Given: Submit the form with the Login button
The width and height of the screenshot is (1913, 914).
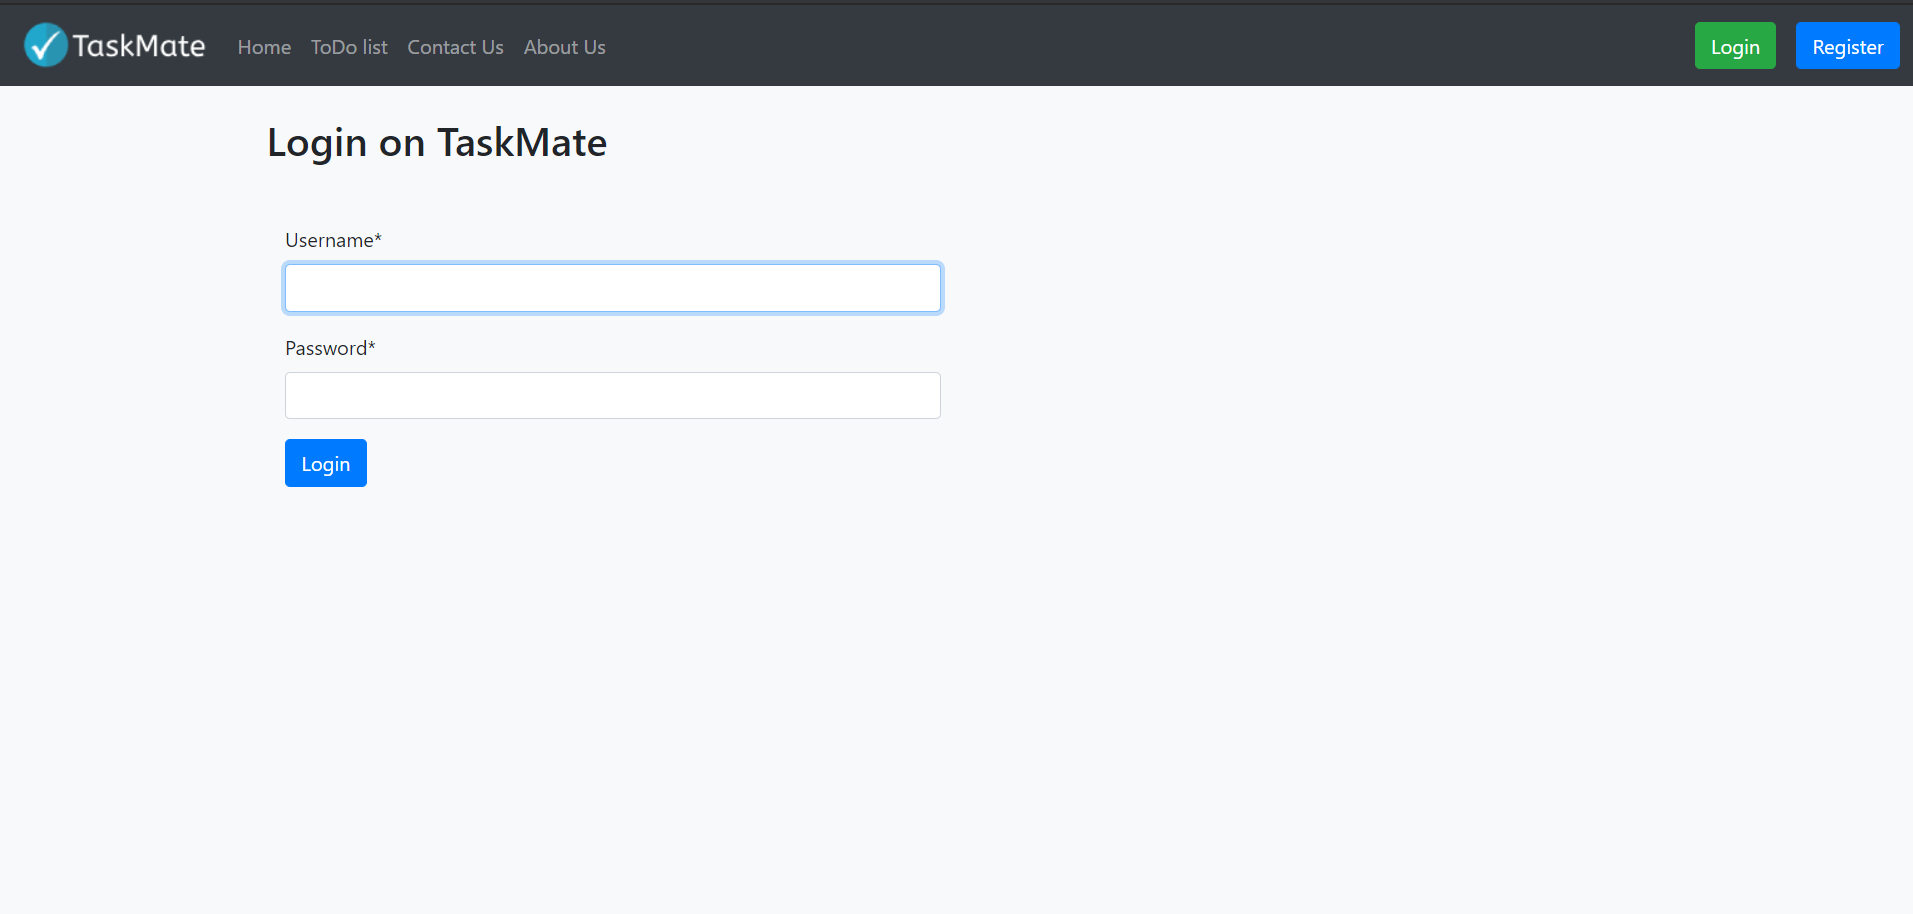Looking at the screenshot, I should tap(325, 462).
